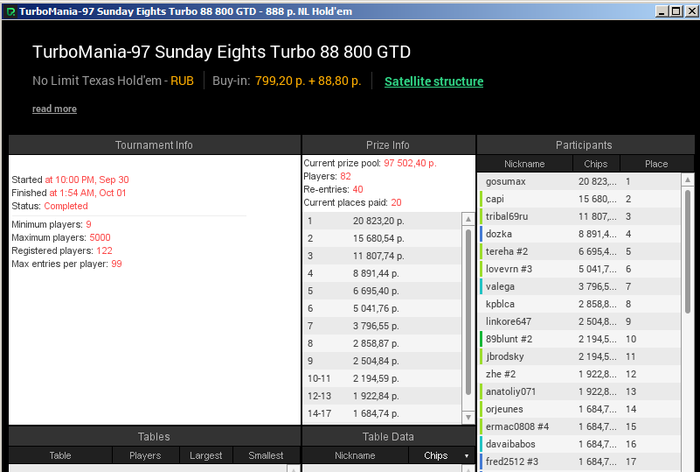Sort participants by Chips column header
Screen dimensions: 700x472
[596, 164]
